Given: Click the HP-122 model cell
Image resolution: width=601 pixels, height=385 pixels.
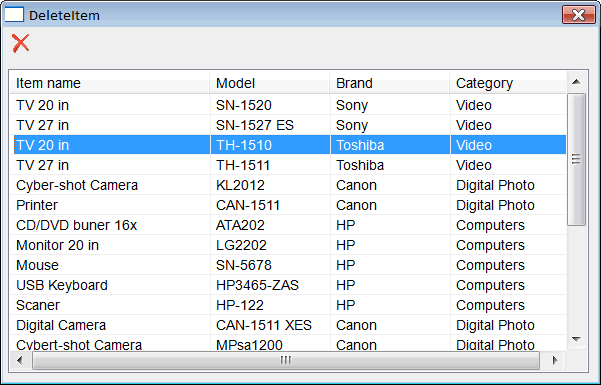Looking at the screenshot, I should point(270,305).
